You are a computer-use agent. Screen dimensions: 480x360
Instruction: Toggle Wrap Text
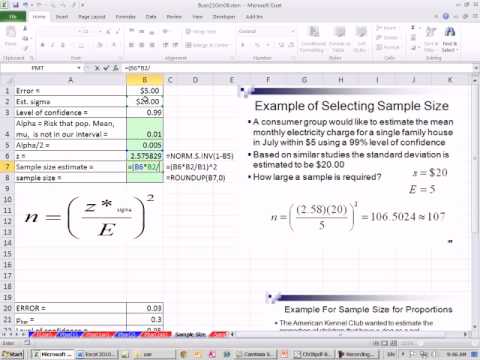coord(201,31)
